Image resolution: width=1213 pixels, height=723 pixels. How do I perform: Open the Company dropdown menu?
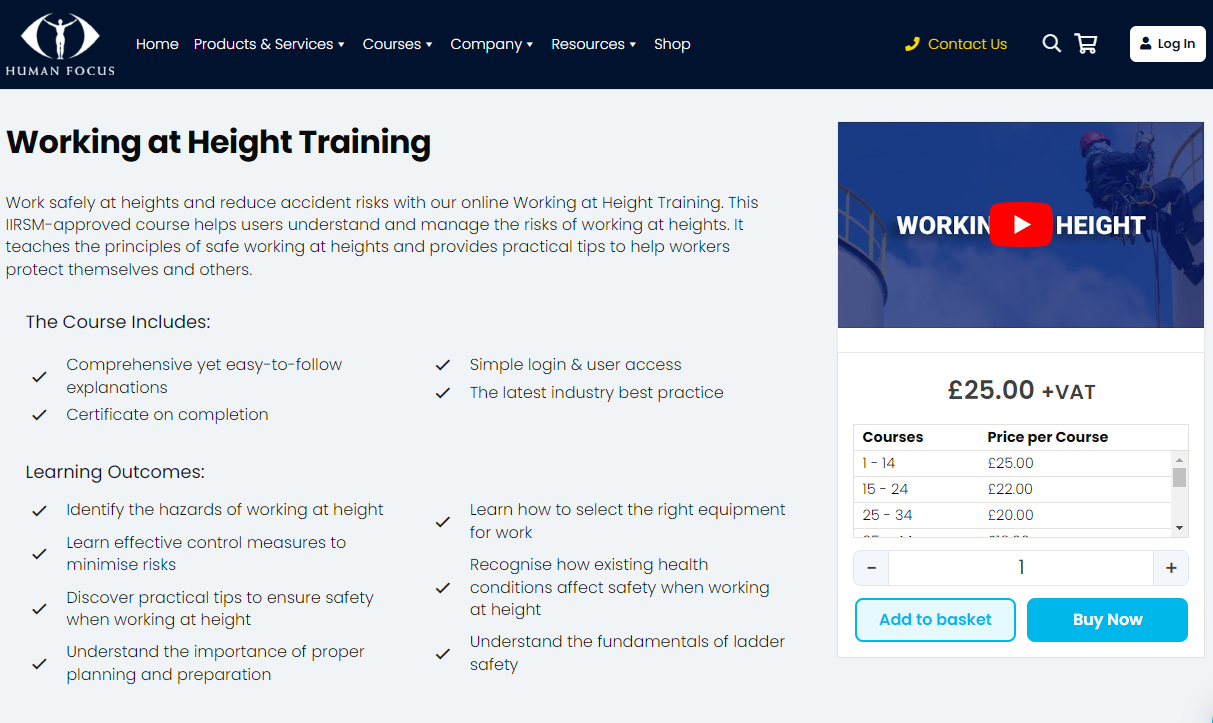(491, 44)
